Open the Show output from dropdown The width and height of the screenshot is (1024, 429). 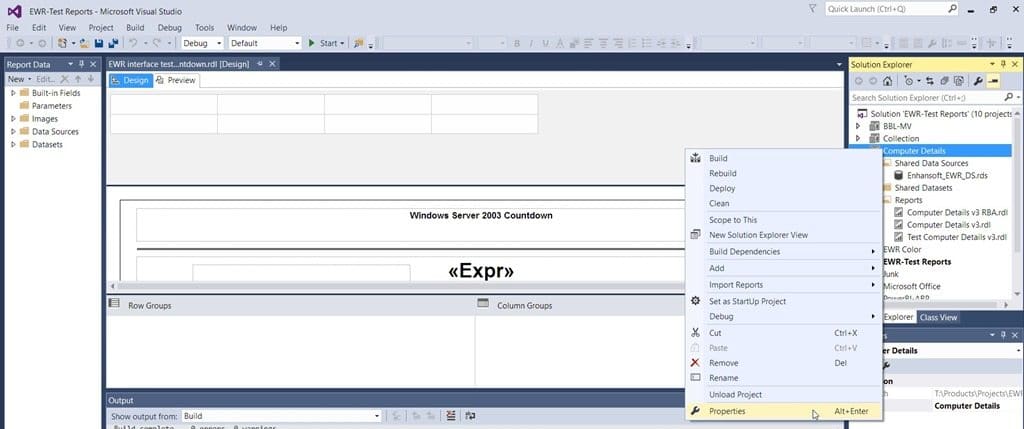click(x=281, y=416)
